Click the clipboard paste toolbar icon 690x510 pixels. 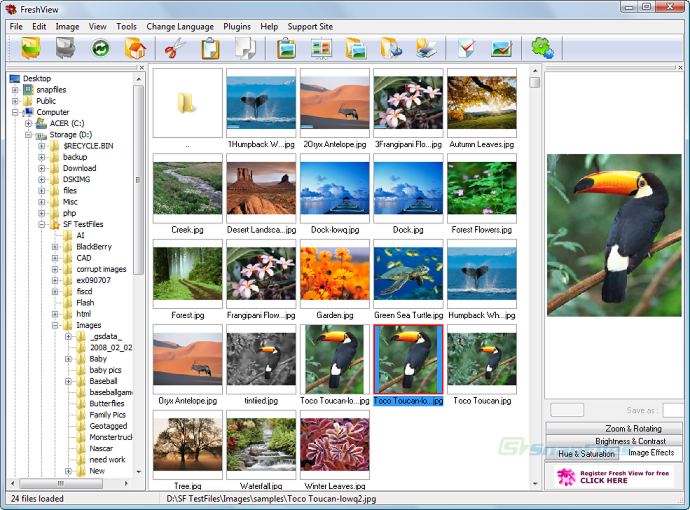point(210,48)
